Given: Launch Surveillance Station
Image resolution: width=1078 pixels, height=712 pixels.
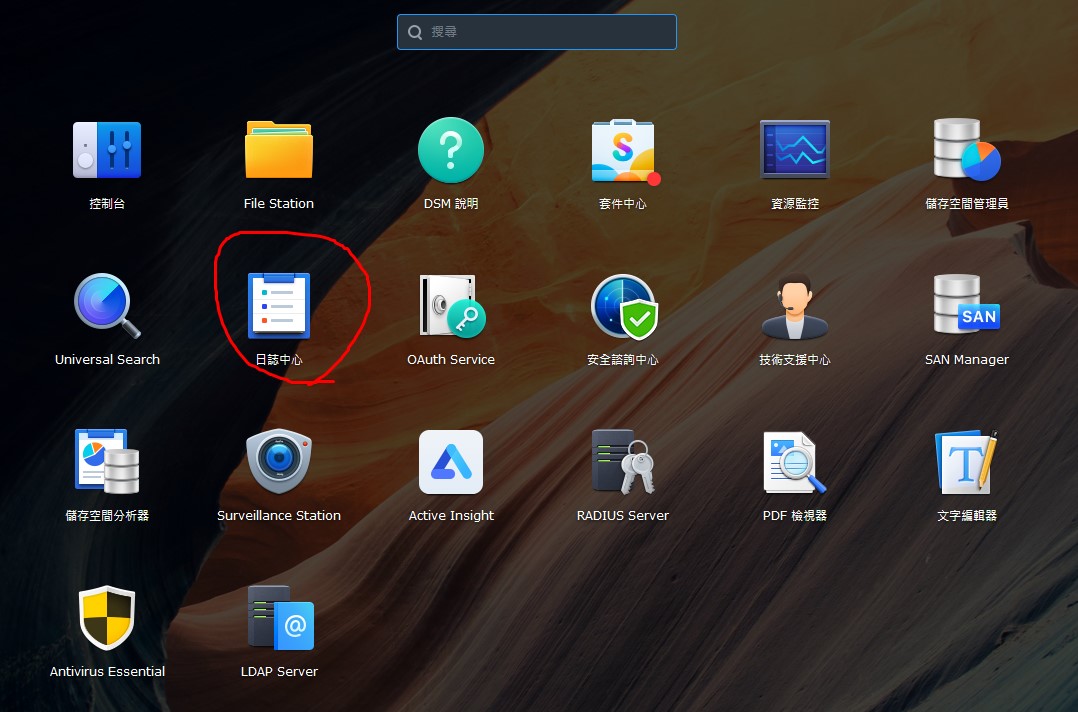Looking at the screenshot, I should (279, 463).
